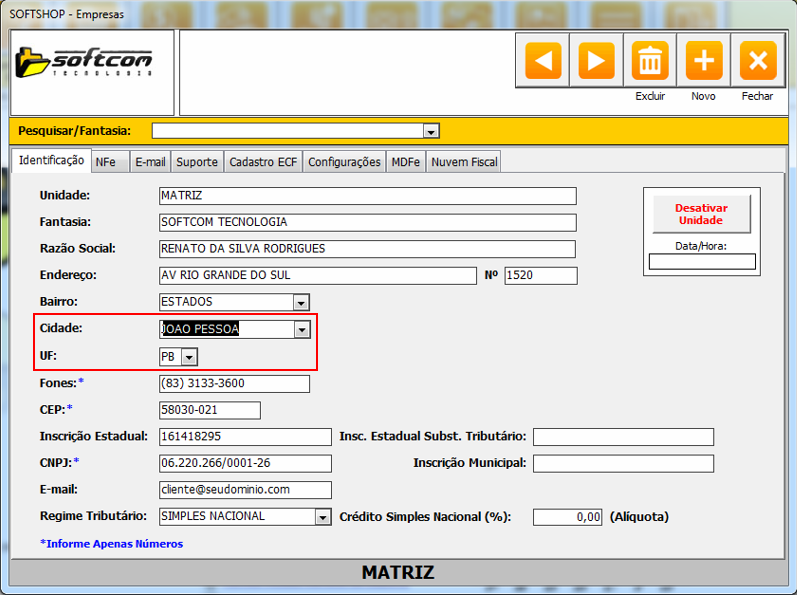Switch to the Nuvem Fiscal tab

pos(463,162)
